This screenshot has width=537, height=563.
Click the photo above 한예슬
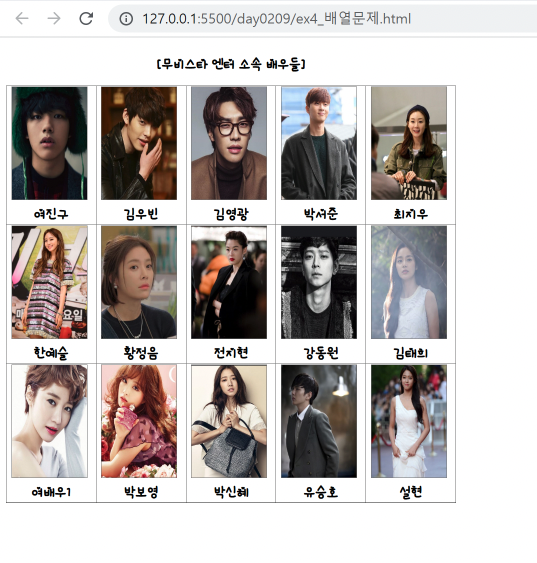coord(50,282)
